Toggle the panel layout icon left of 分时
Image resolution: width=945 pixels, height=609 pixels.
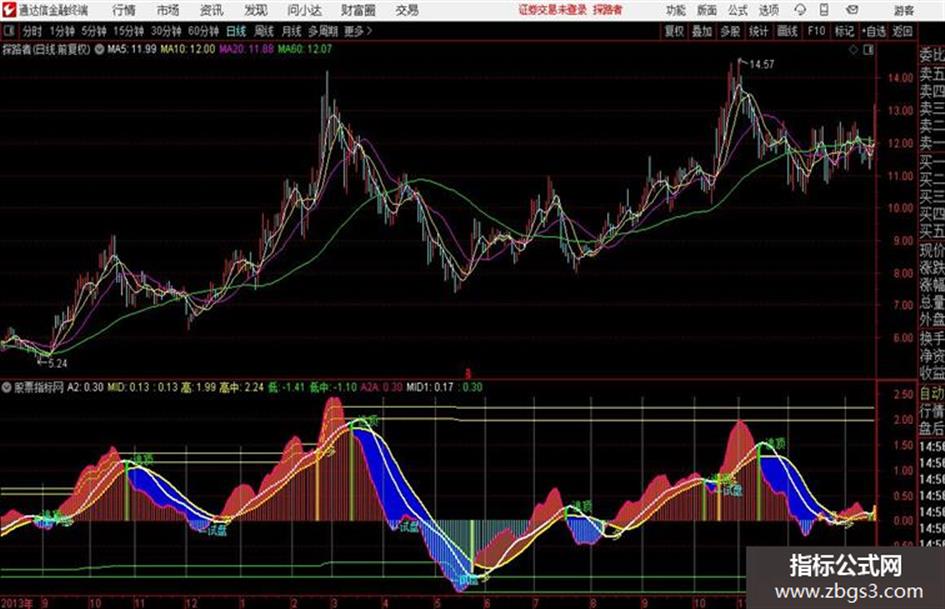[9, 31]
